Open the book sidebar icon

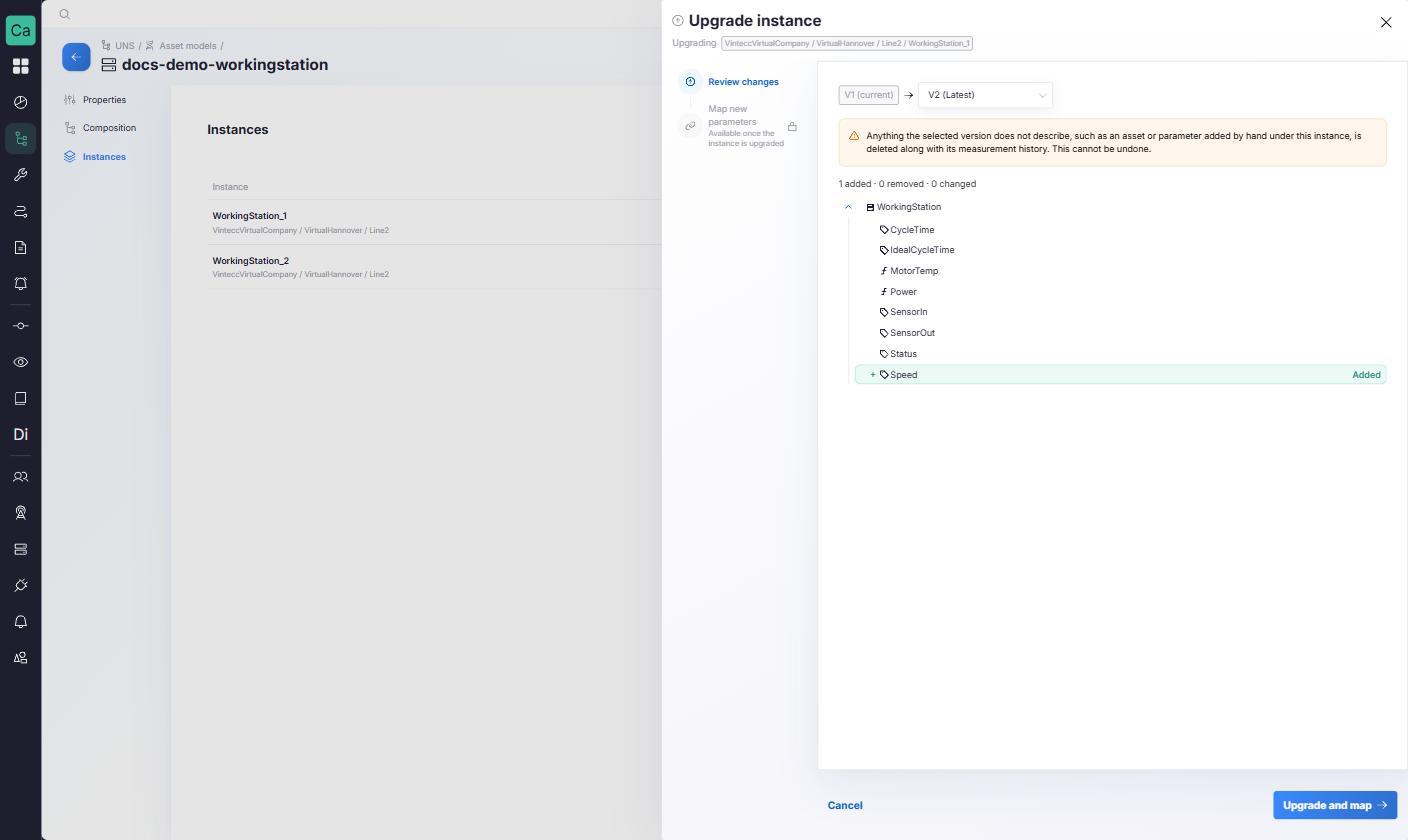pos(20,398)
